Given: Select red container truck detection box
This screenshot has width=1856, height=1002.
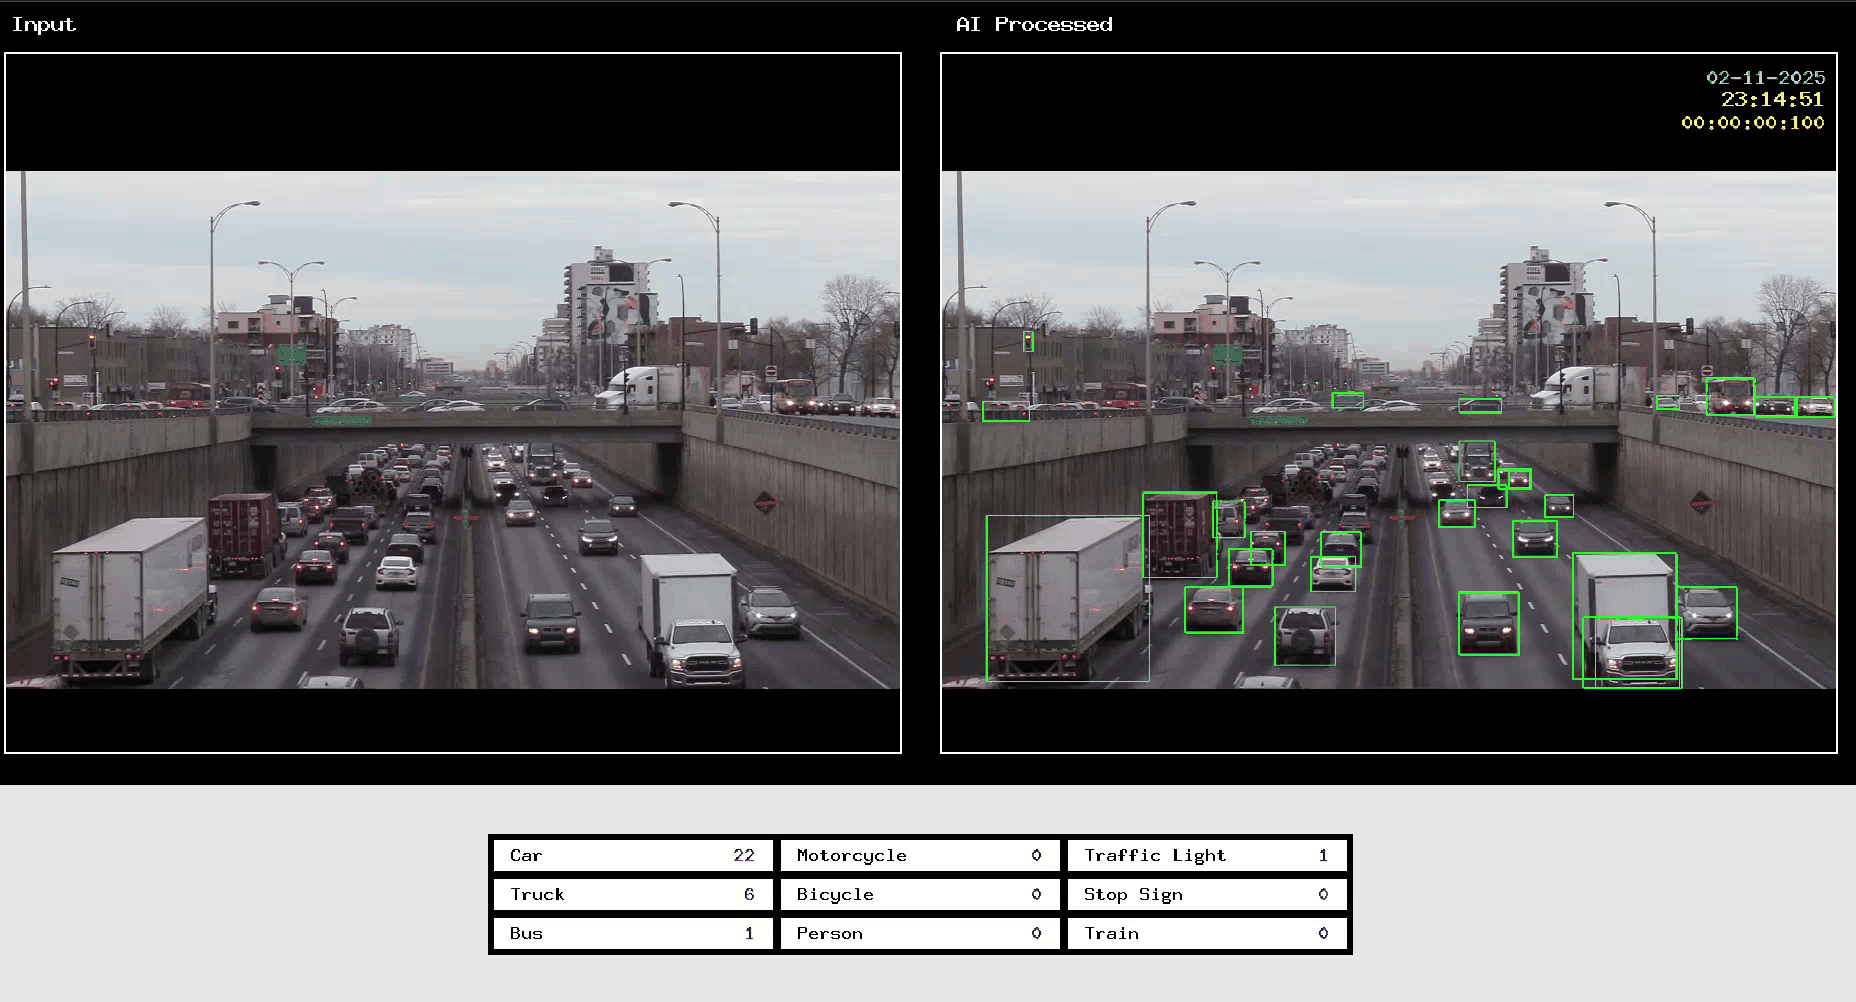Looking at the screenshot, I should coord(1179,534).
